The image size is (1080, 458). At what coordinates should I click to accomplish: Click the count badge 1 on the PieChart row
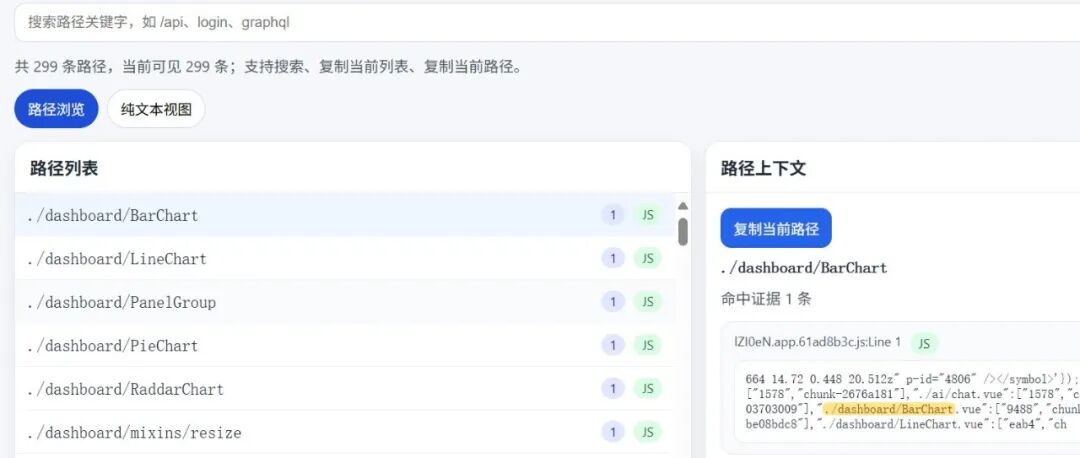612,345
